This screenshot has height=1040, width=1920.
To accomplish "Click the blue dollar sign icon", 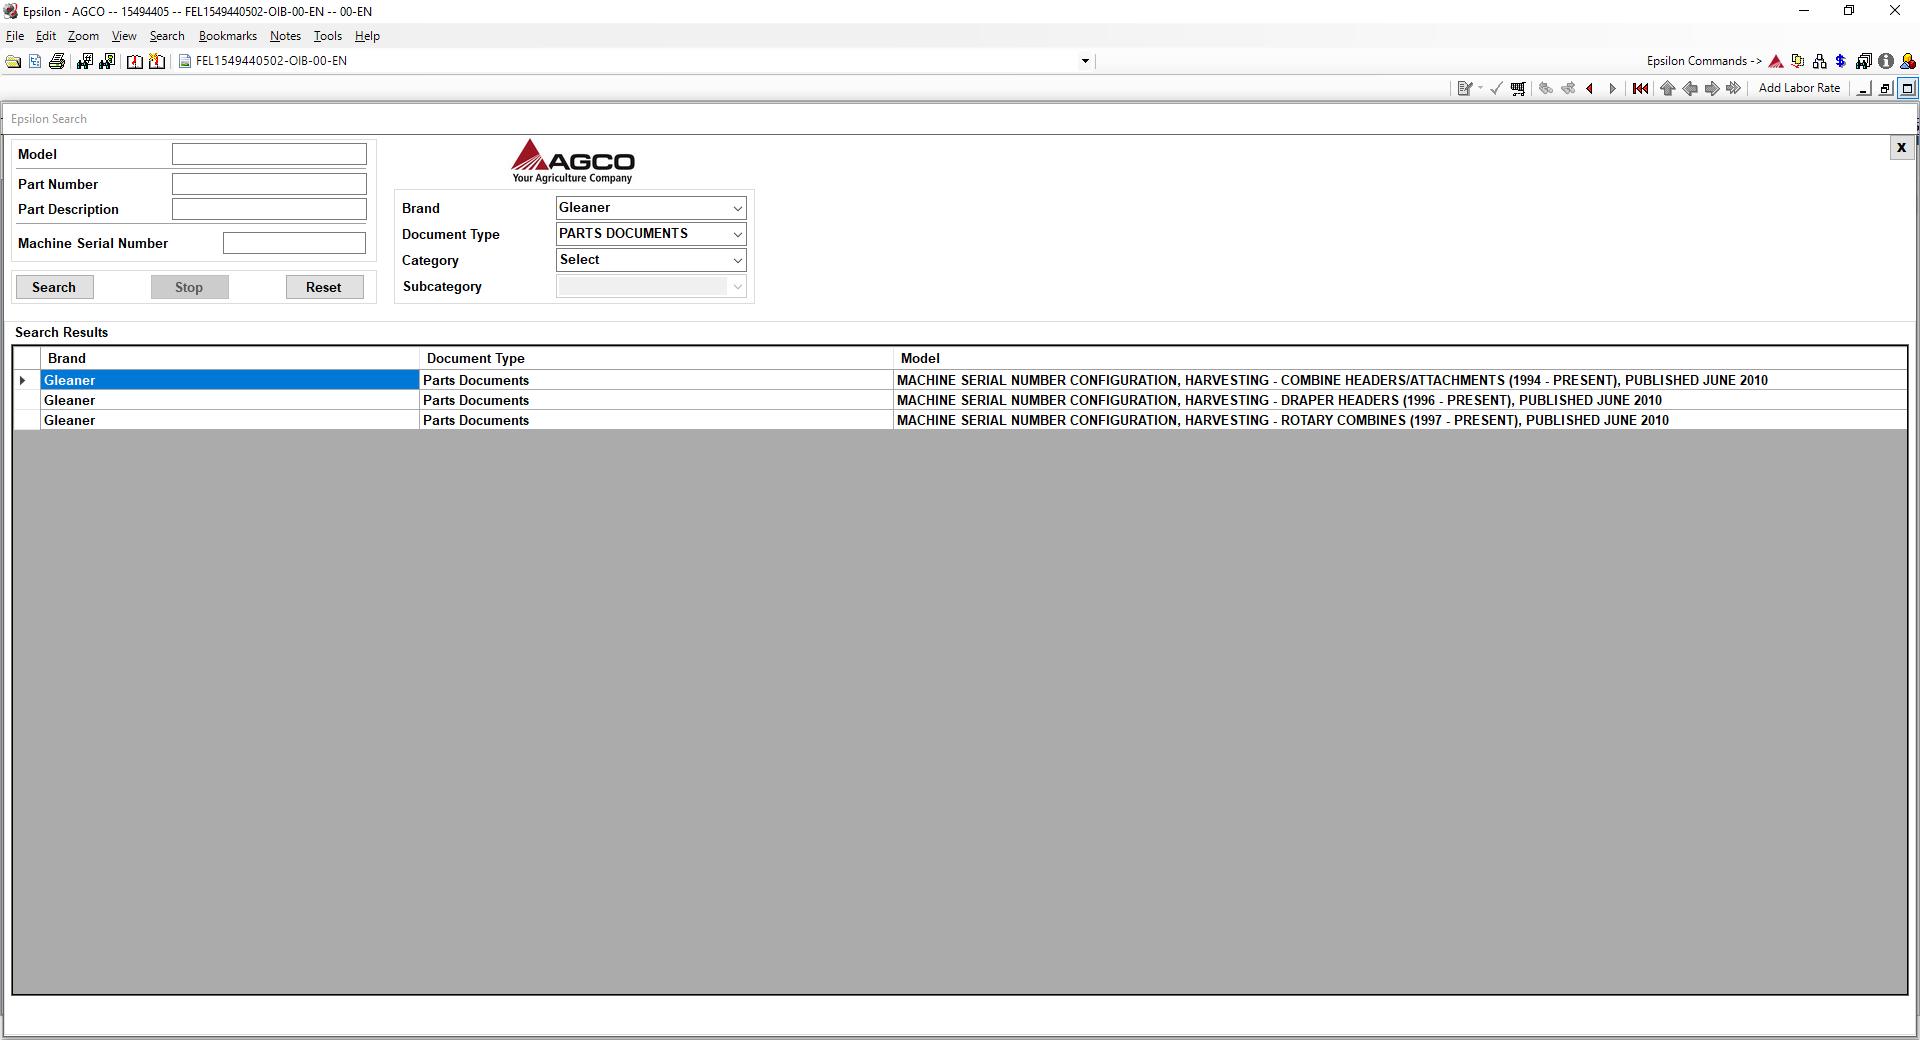I will [1841, 61].
